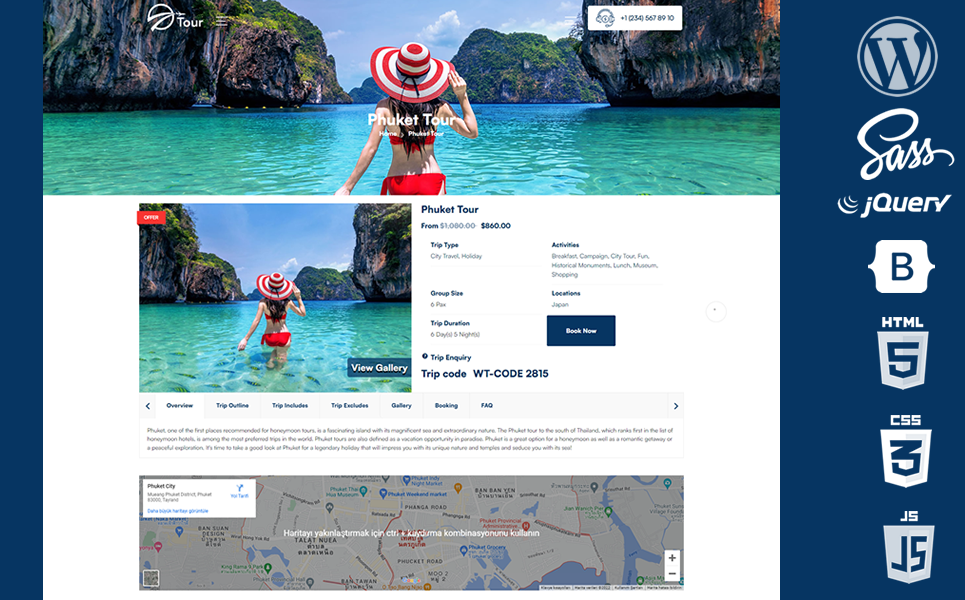Click the Sass logo
The width and height of the screenshot is (965, 600).
tap(897, 145)
